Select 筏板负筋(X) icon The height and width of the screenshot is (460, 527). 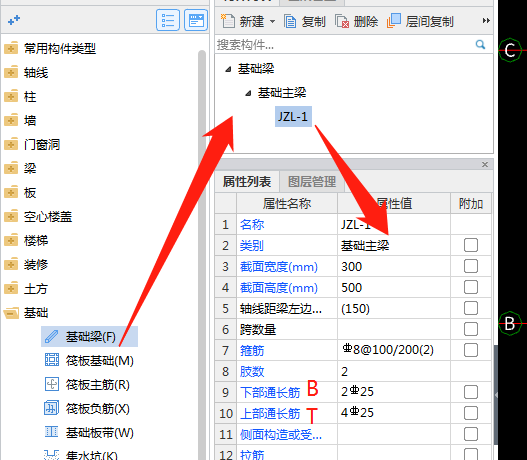(52, 408)
